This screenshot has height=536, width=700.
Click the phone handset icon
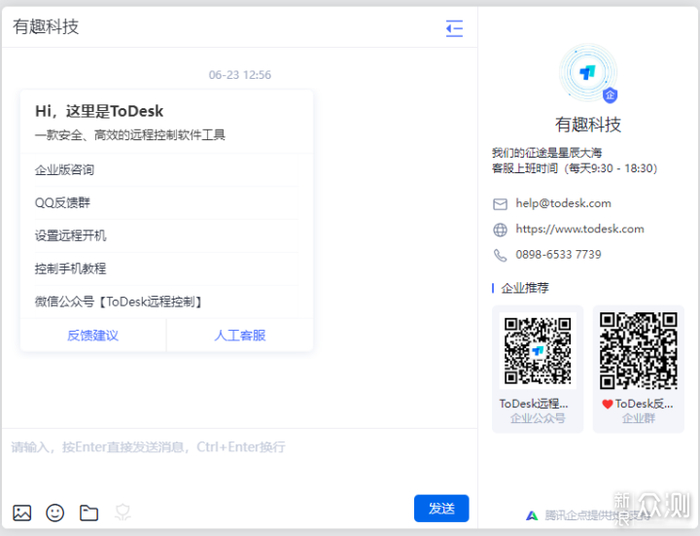pyautogui.click(x=500, y=255)
